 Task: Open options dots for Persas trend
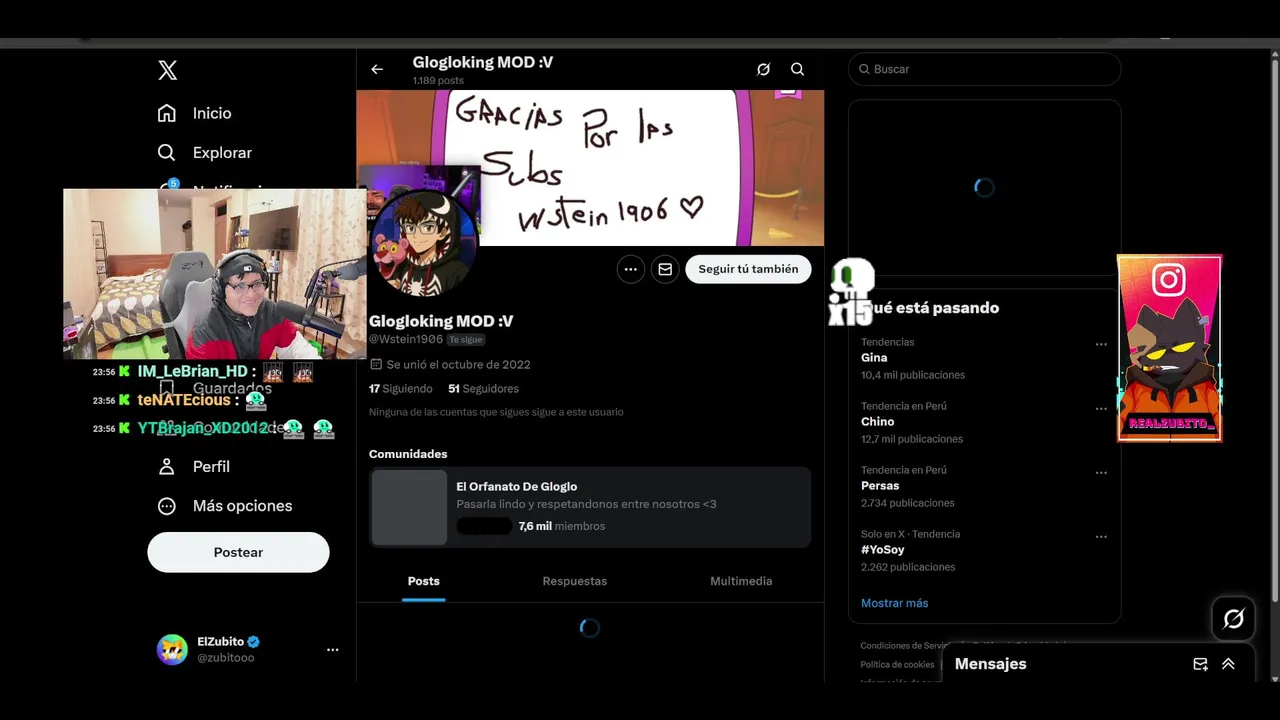1101,472
